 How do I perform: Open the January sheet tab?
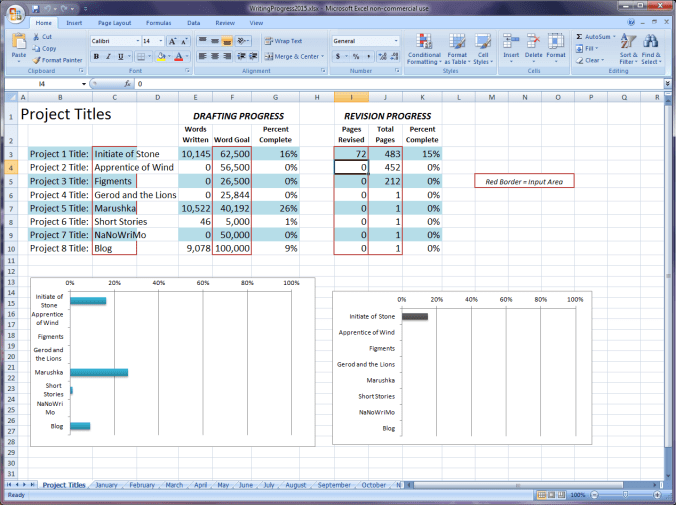[105, 485]
